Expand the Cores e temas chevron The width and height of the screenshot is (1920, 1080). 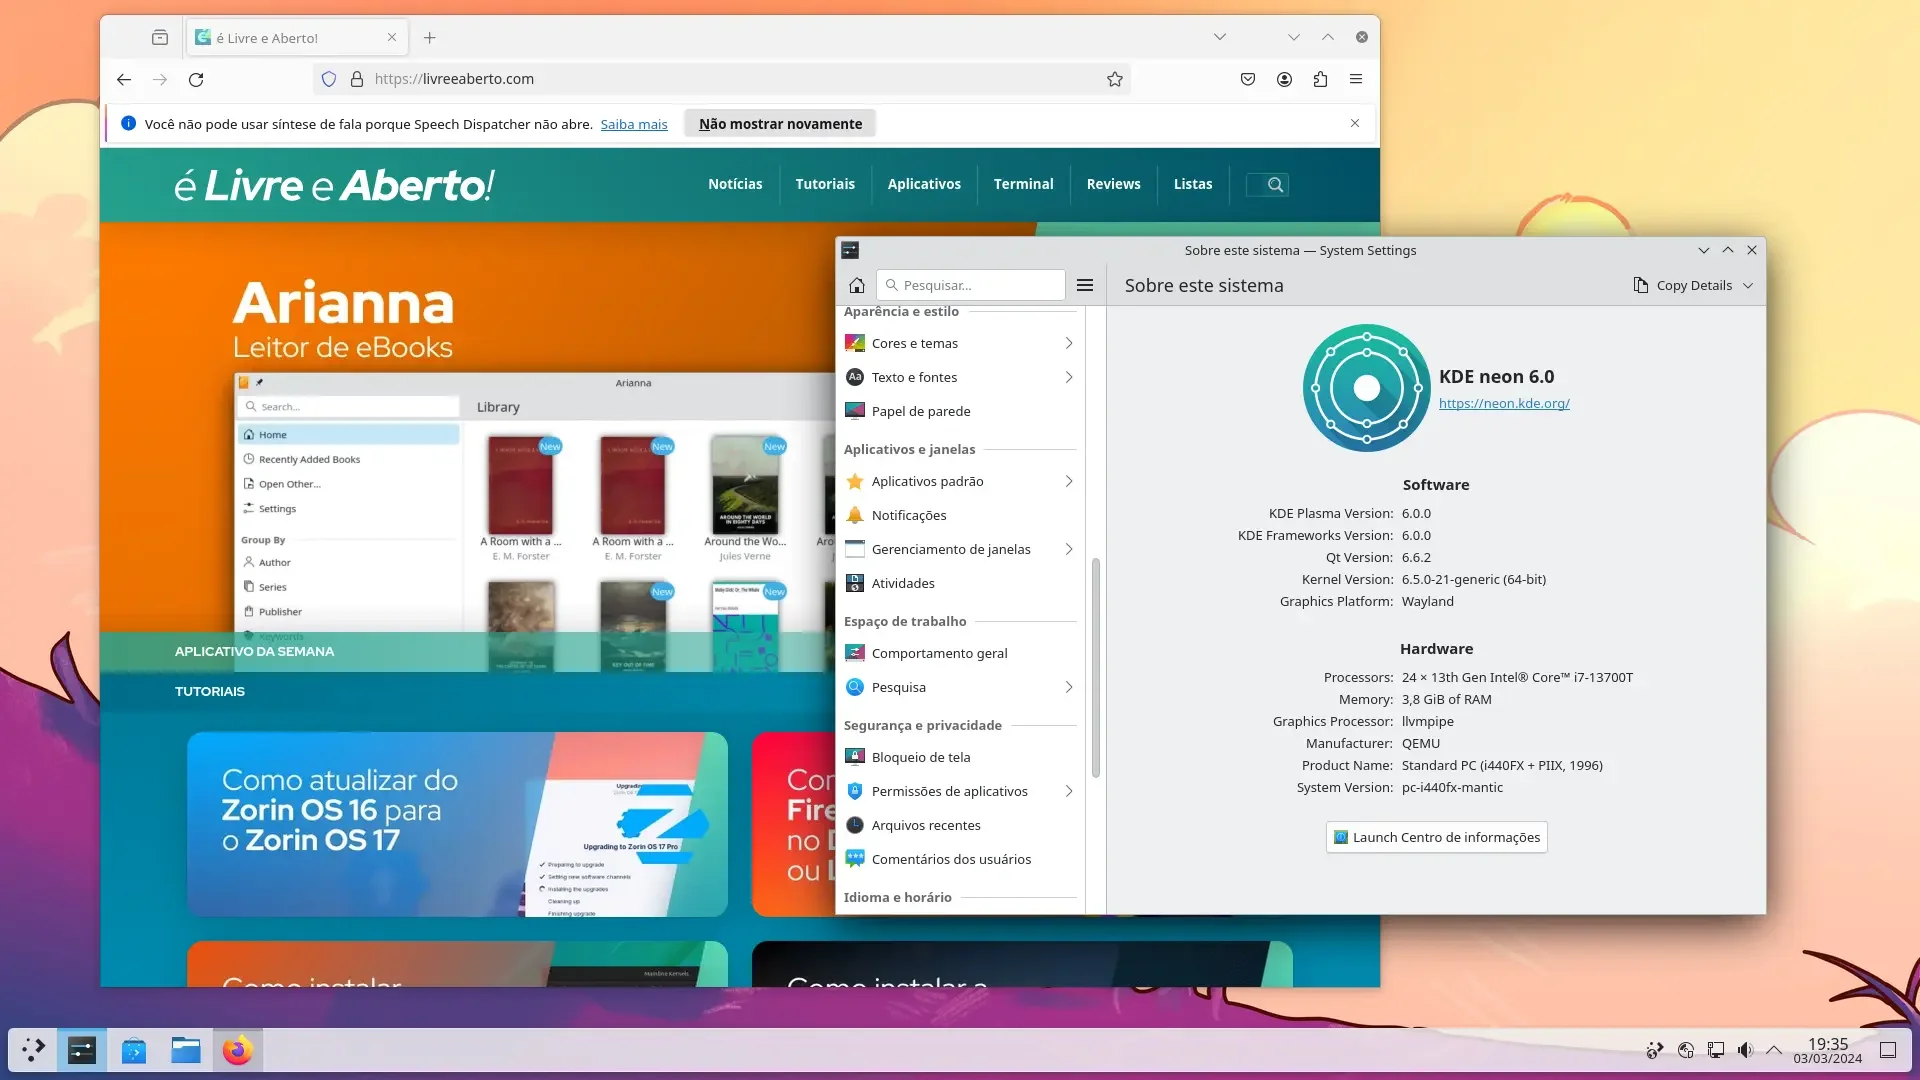1068,343
